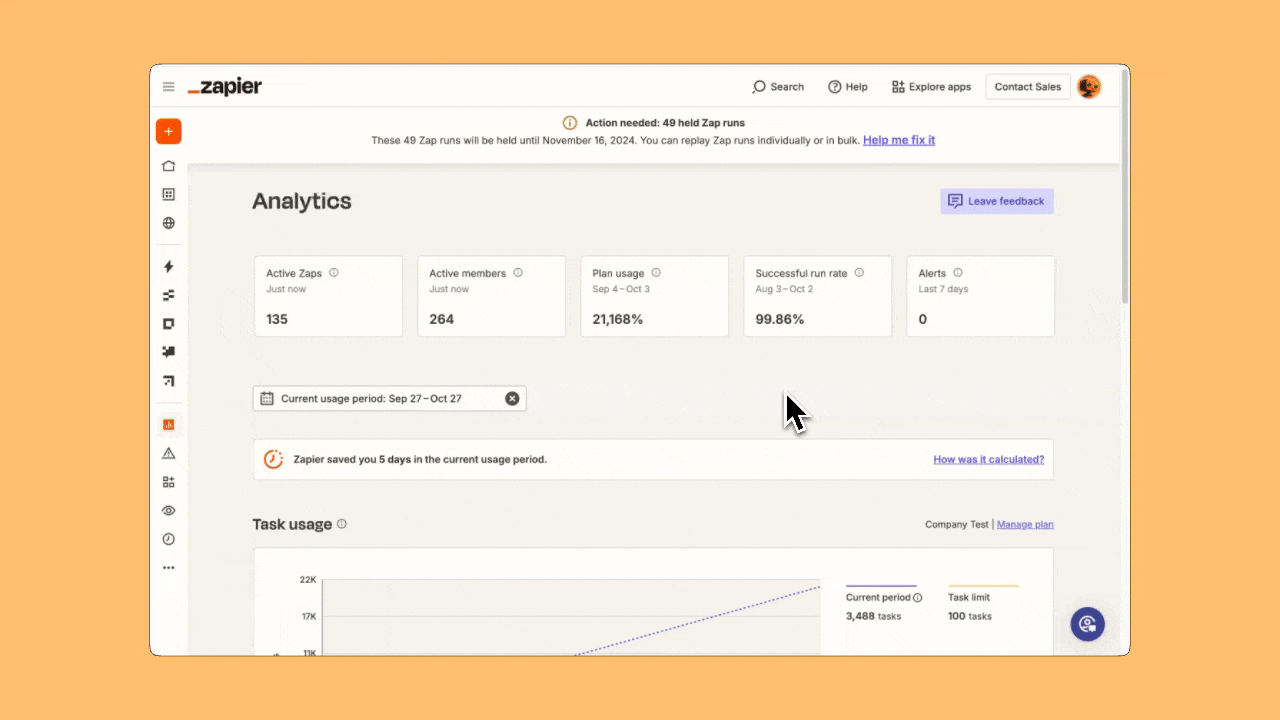This screenshot has height=720, width=1280.
Task: Open the Active members stat card
Action: point(491,296)
